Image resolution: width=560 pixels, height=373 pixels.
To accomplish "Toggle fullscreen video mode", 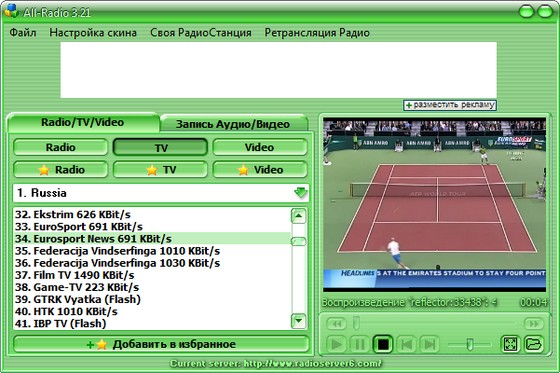I will pyautogui.click(x=510, y=344).
